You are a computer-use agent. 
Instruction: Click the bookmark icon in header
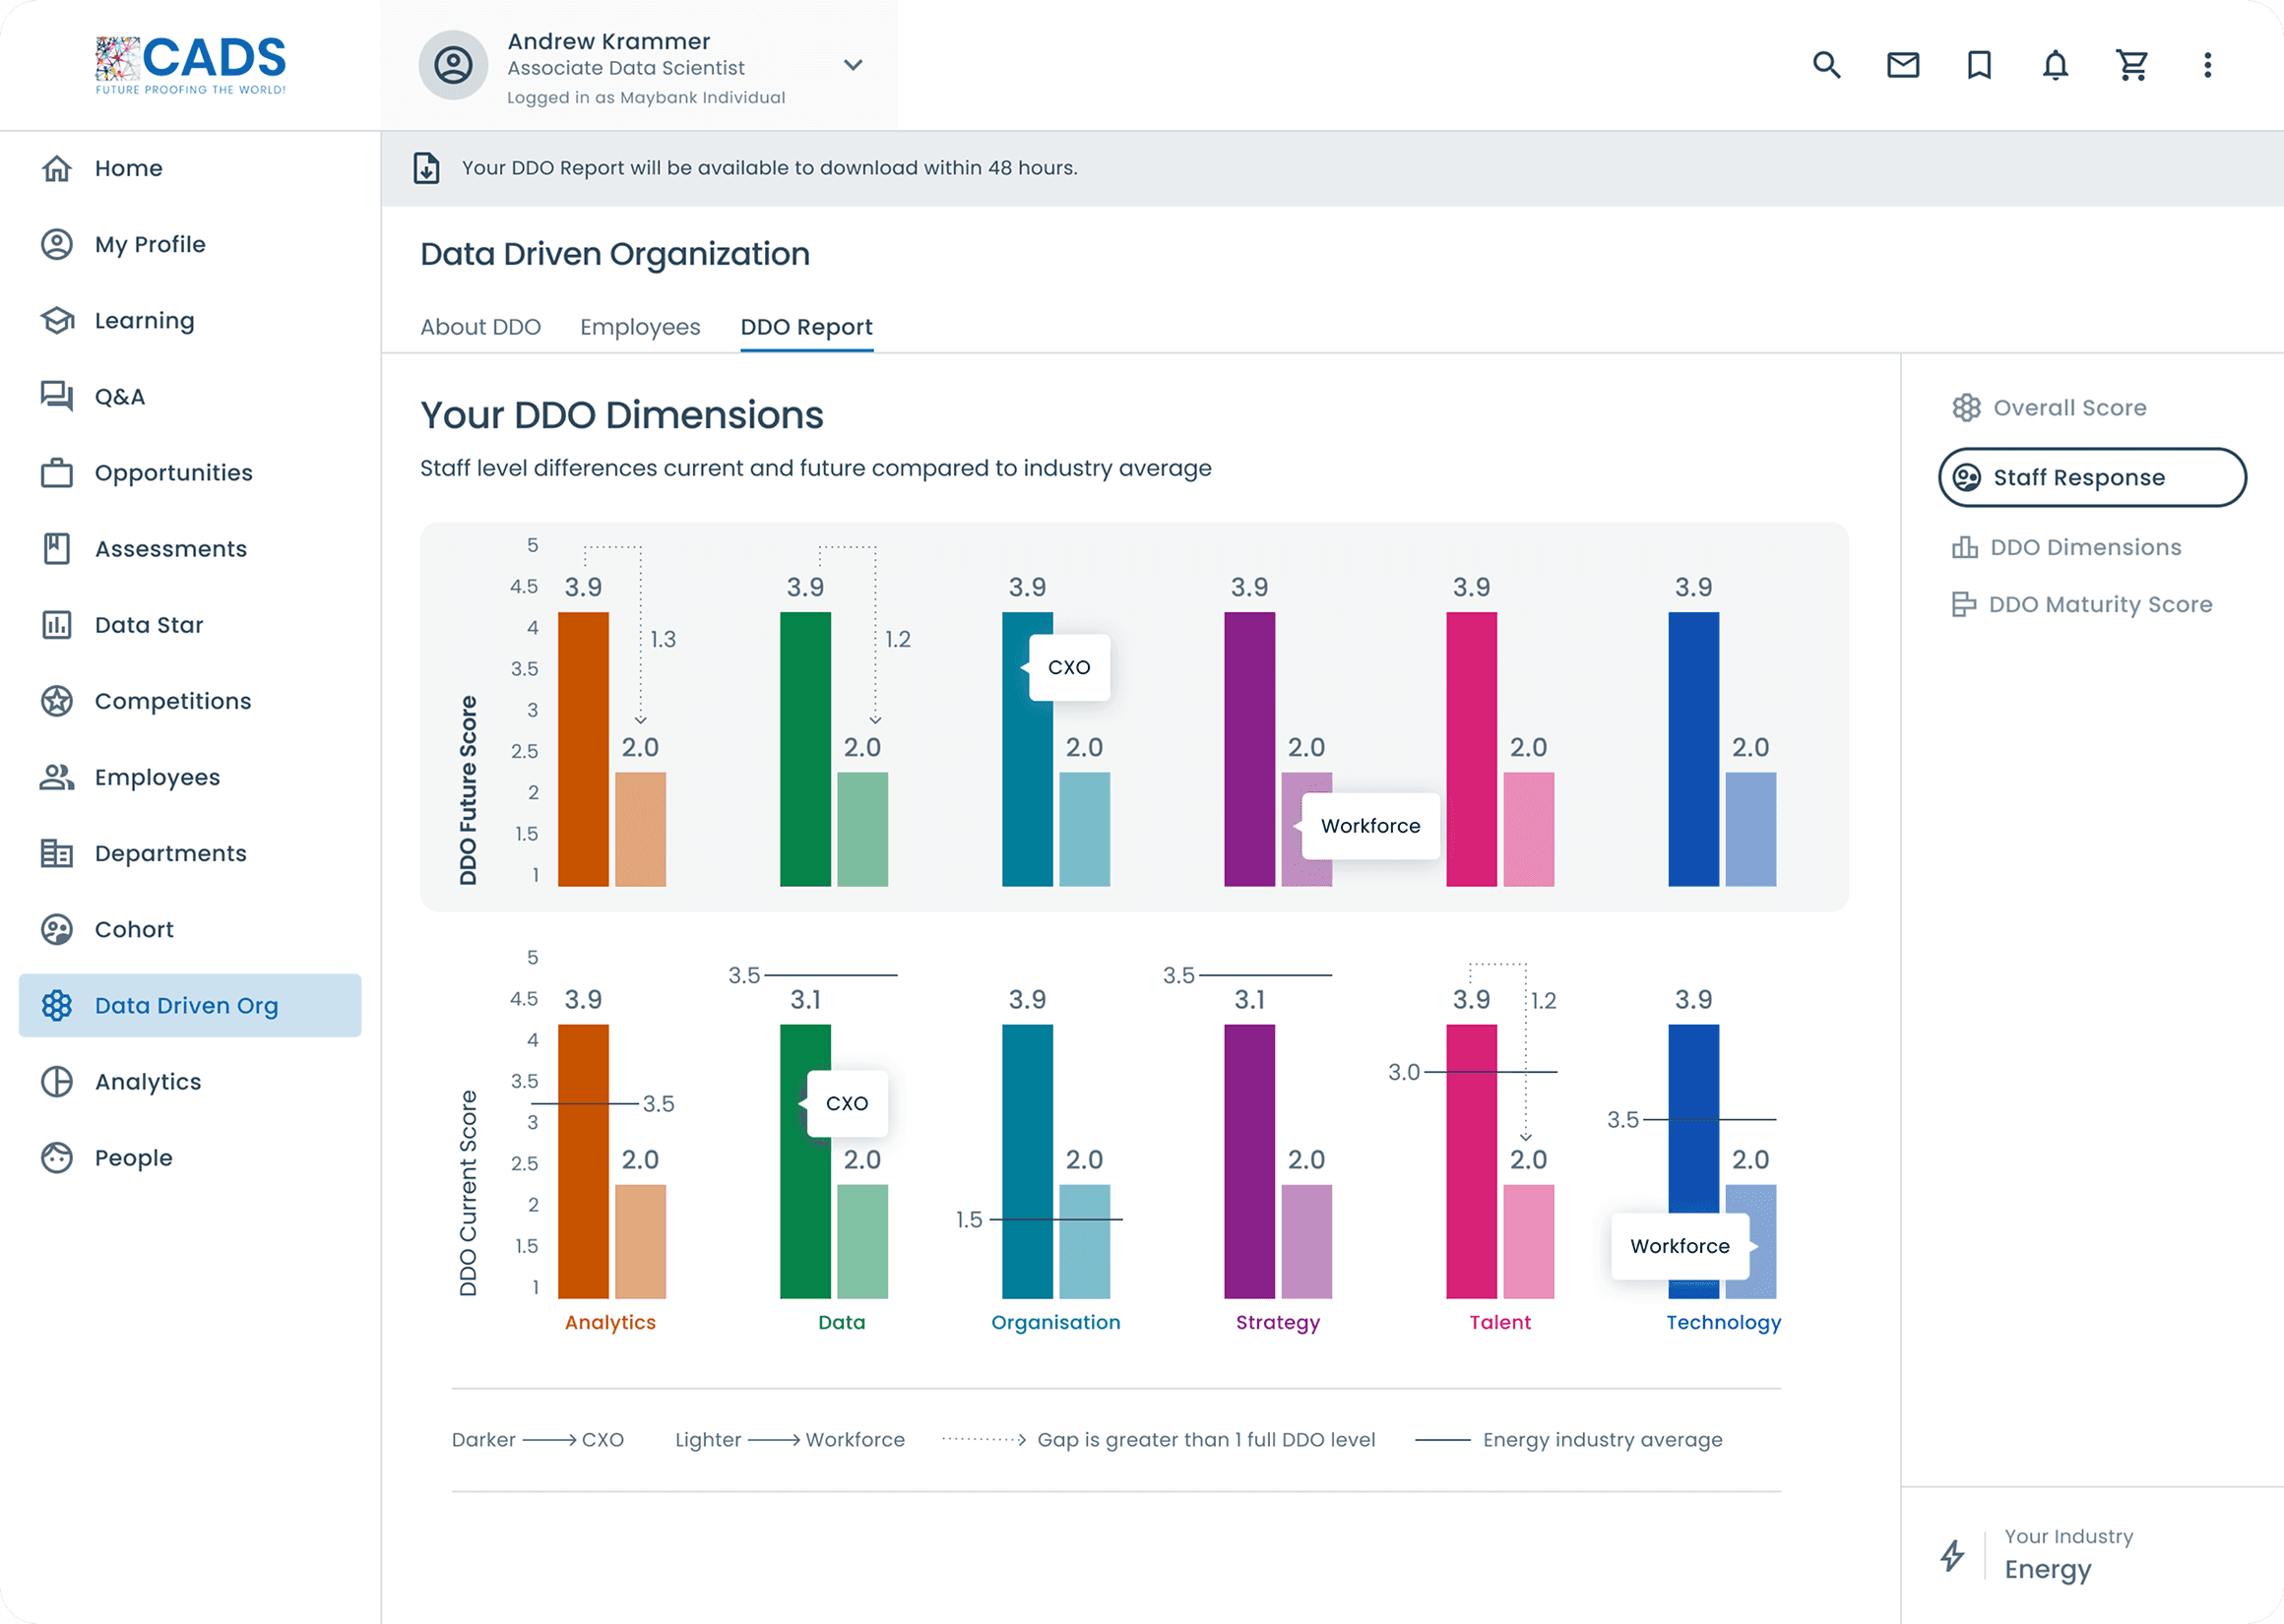1978,65
